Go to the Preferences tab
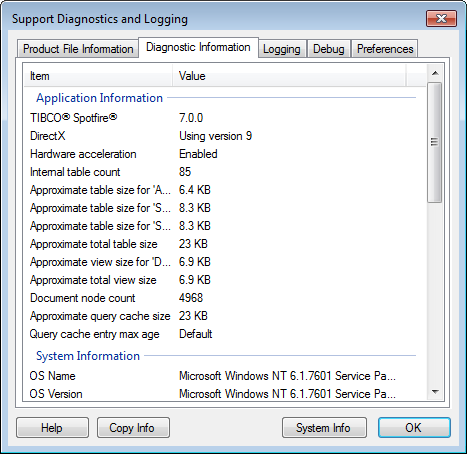Screen dimensions: 467x454 [385, 49]
